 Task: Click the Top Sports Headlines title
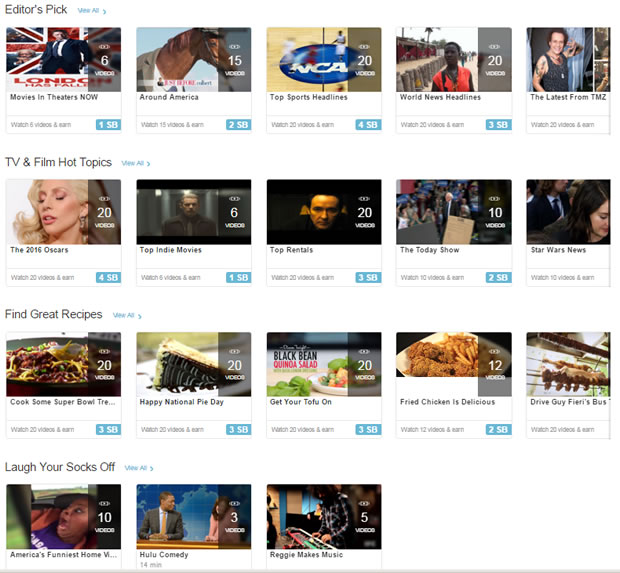(x=309, y=97)
